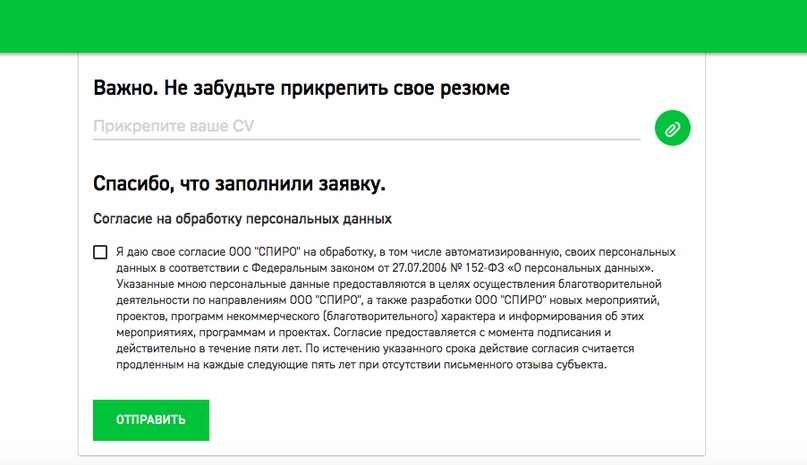Click the '27.07.2006 № 152-ФЗ' law reference

point(448,268)
